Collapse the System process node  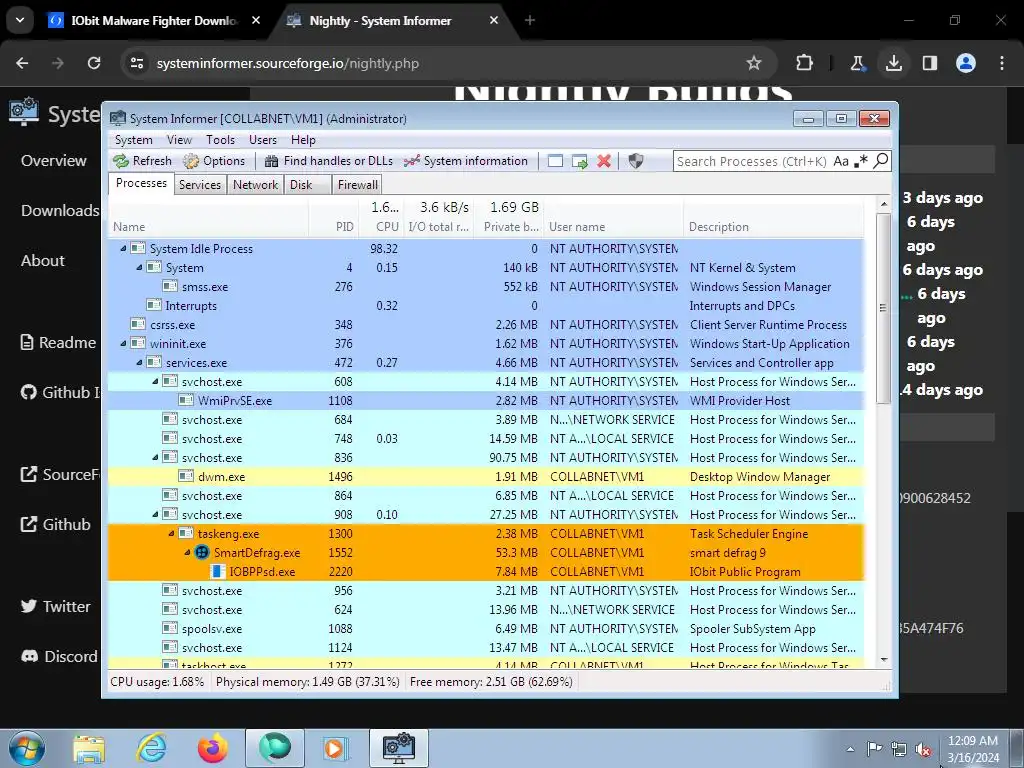click(139, 268)
